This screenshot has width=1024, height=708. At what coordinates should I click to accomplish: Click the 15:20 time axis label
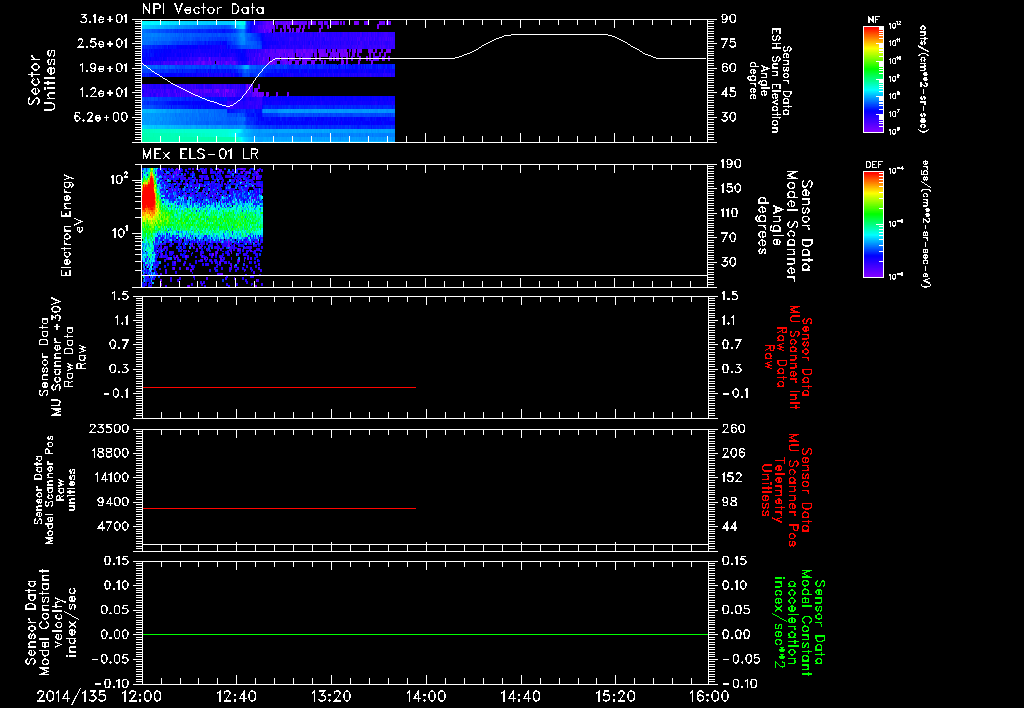click(615, 696)
